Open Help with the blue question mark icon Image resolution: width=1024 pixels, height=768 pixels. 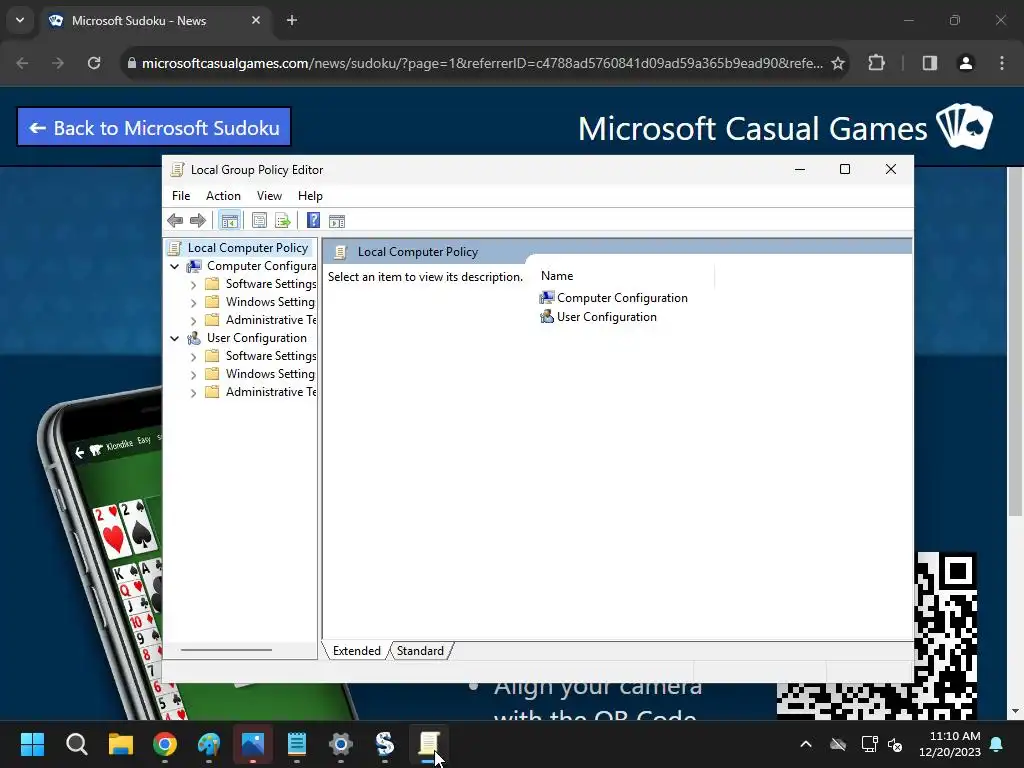click(x=313, y=221)
